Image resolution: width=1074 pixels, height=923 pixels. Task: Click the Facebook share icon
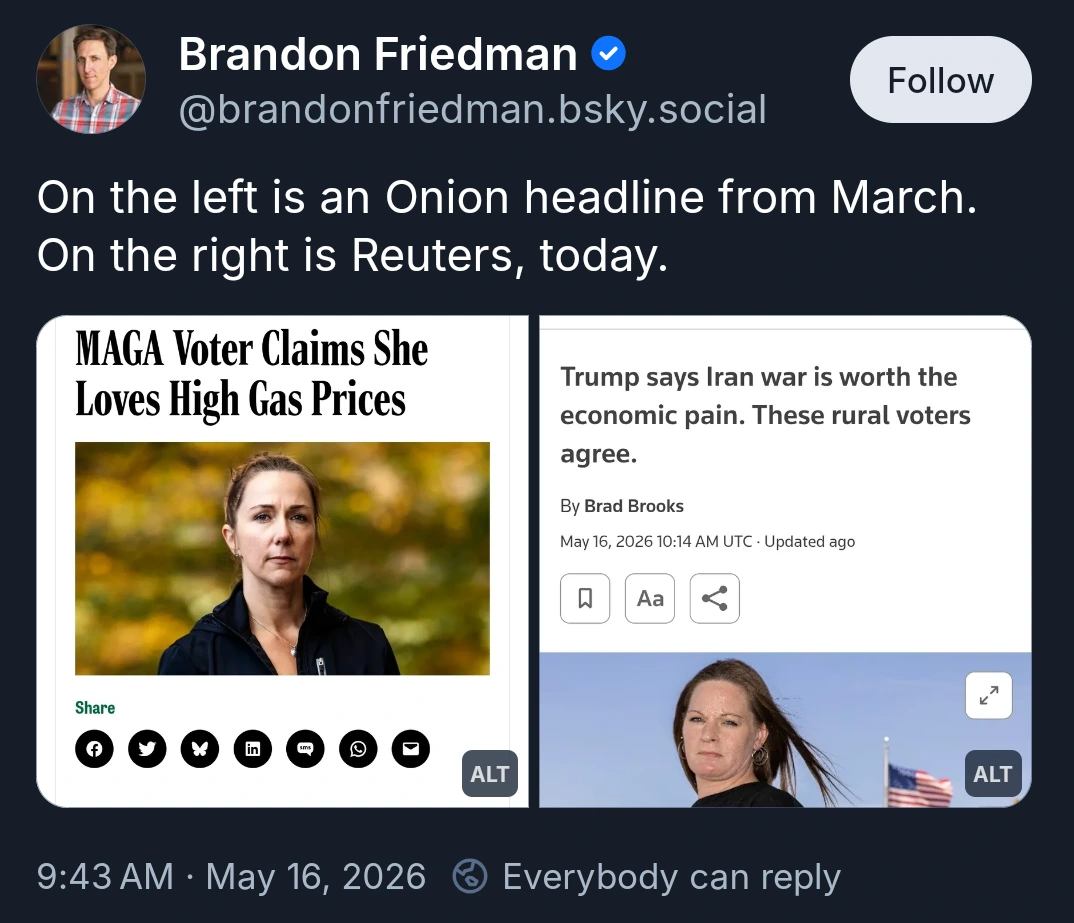[x=95, y=748]
